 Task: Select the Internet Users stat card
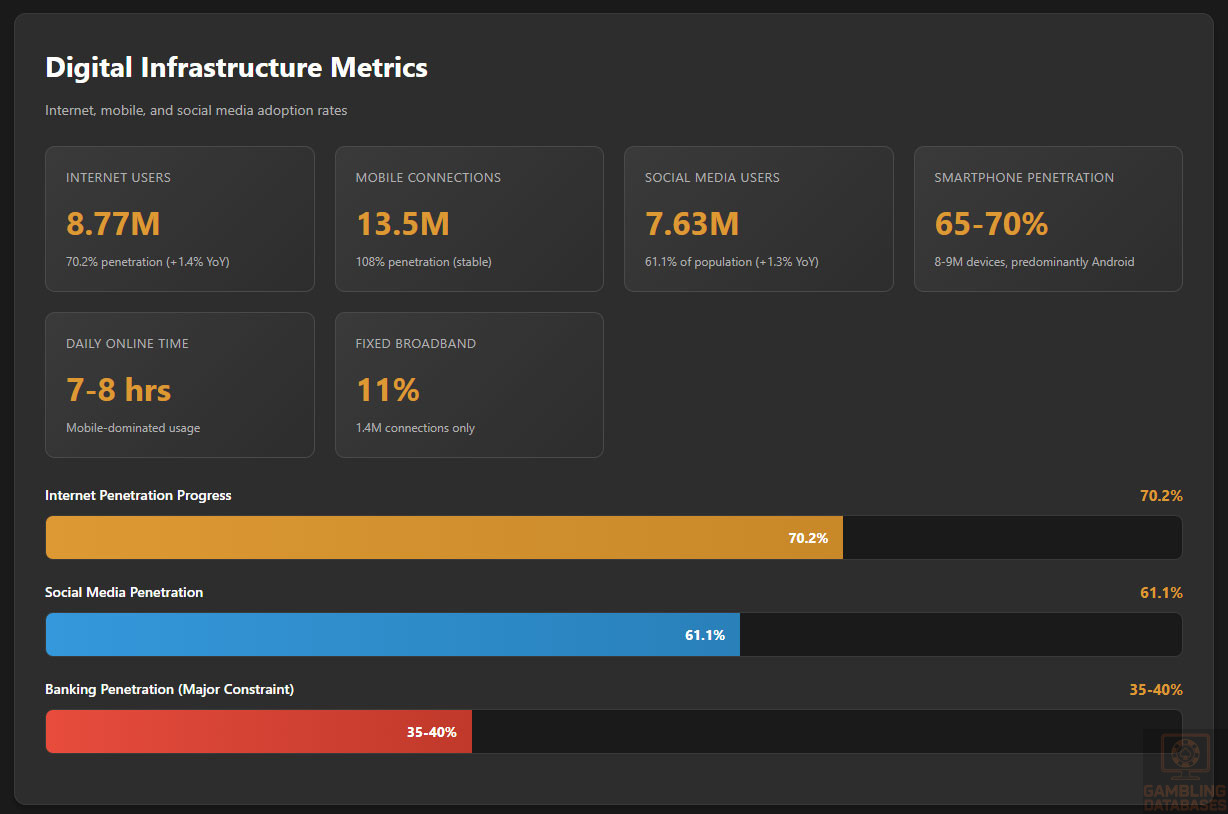pyautogui.click(x=180, y=219)
